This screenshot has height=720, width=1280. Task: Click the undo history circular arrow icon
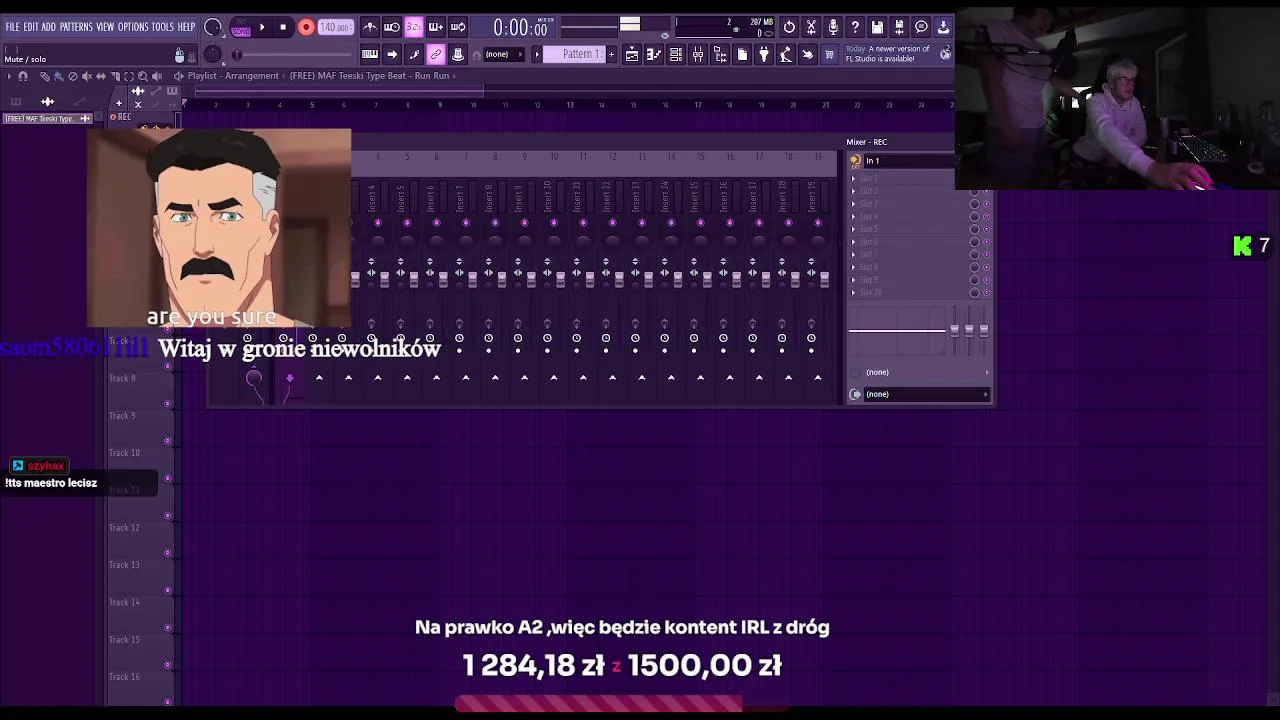789,27
